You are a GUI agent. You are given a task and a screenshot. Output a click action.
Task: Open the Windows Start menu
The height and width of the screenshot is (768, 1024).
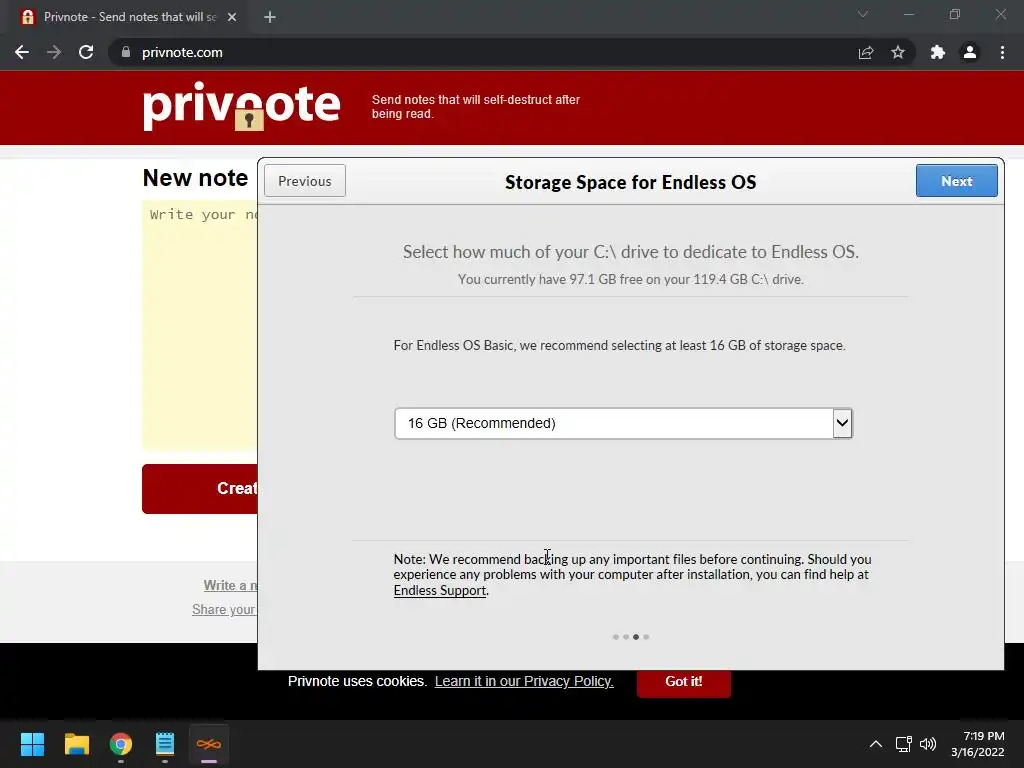32,744
